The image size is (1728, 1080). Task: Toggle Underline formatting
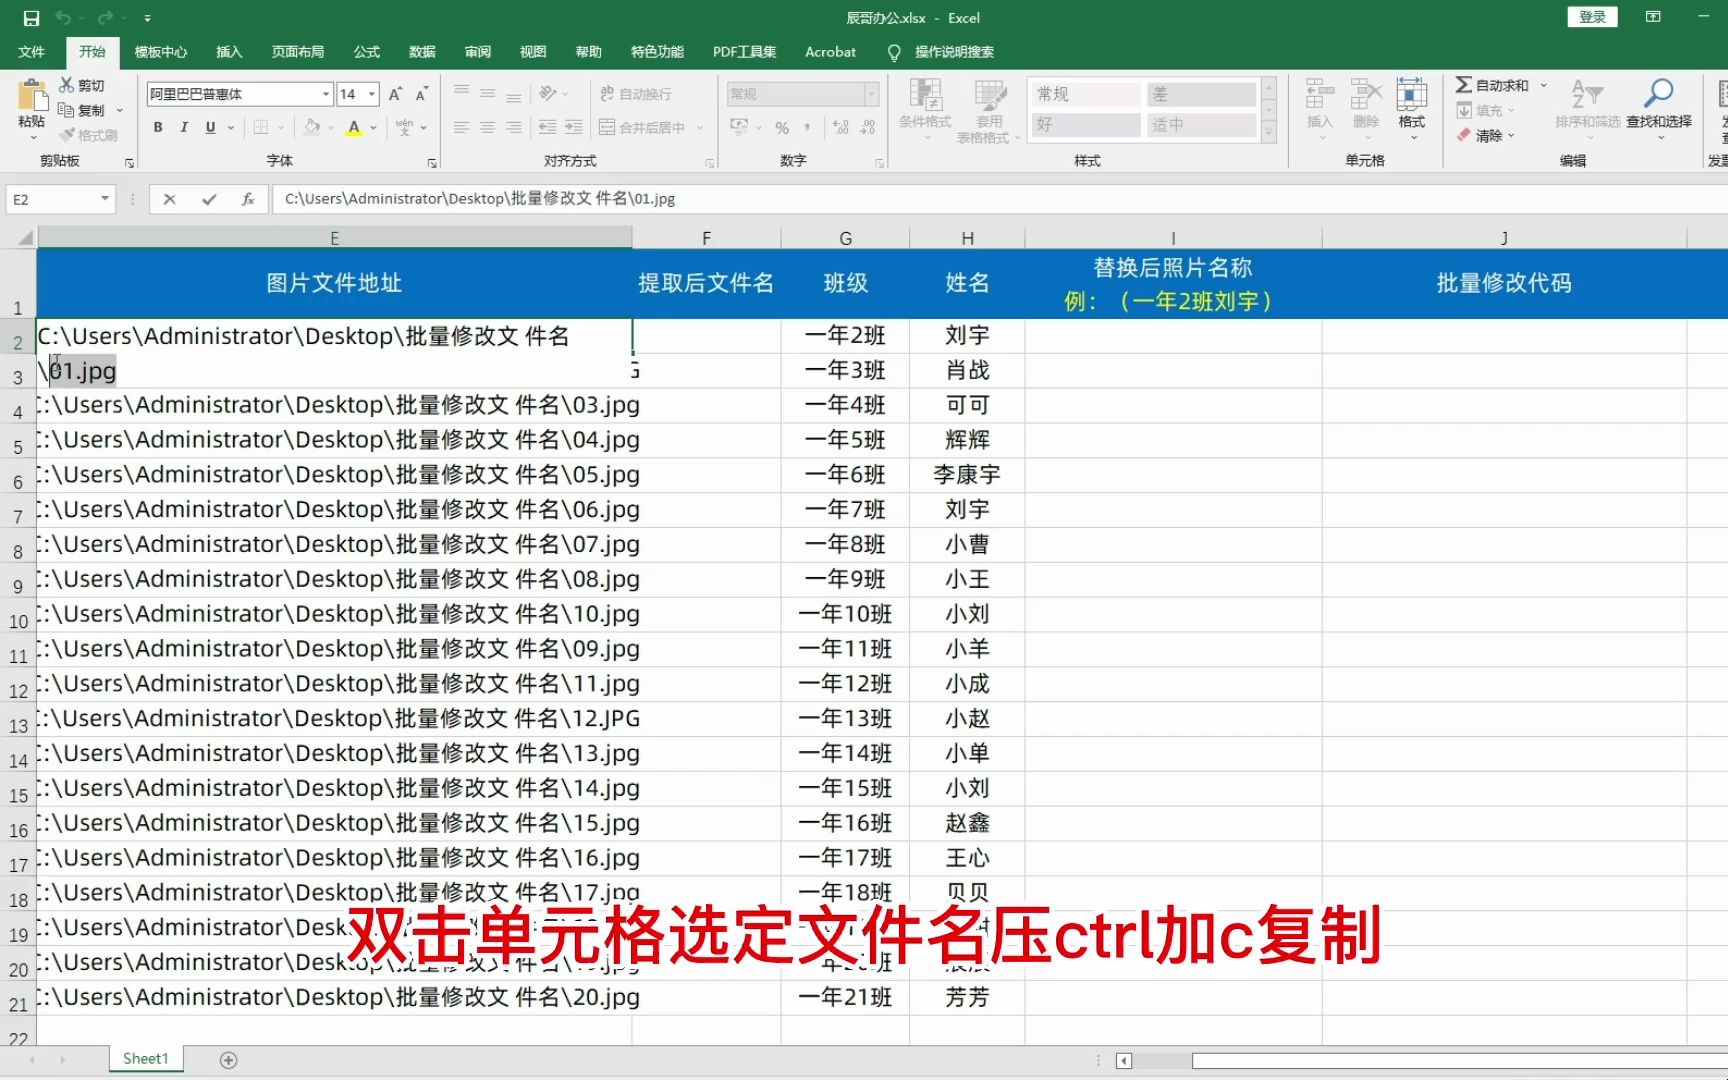point(210,127)
